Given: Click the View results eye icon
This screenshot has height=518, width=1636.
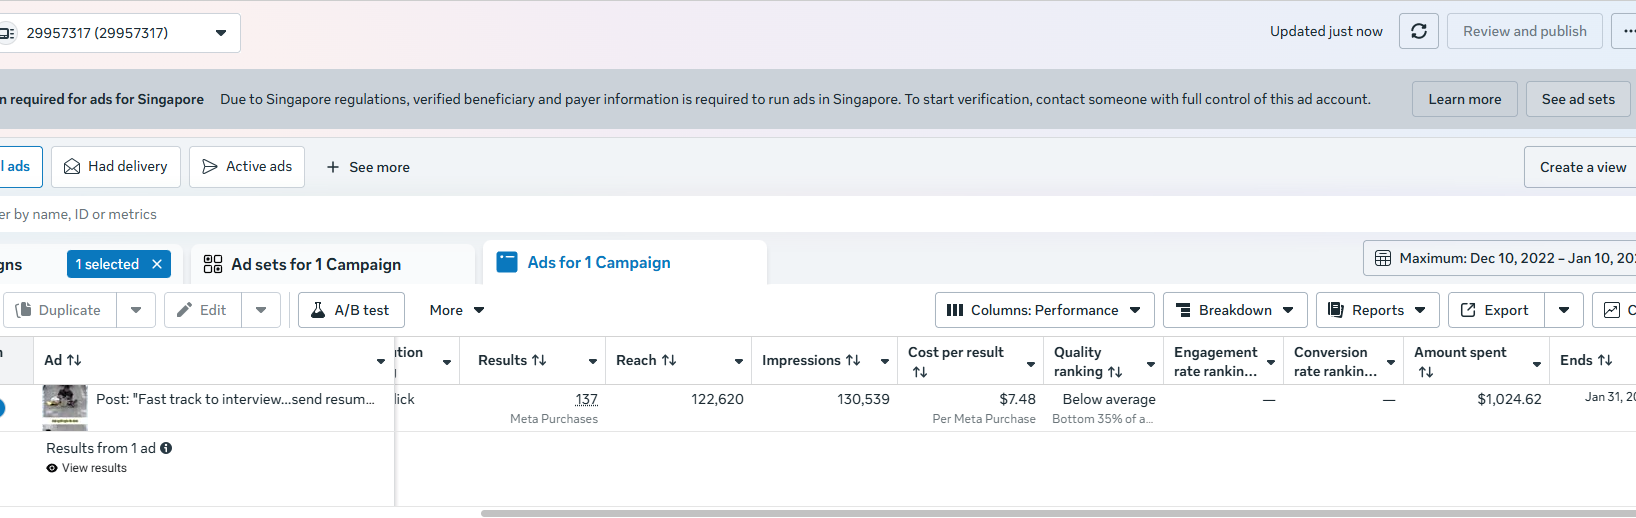Looking at the screenshot, I should pos(52,468).
